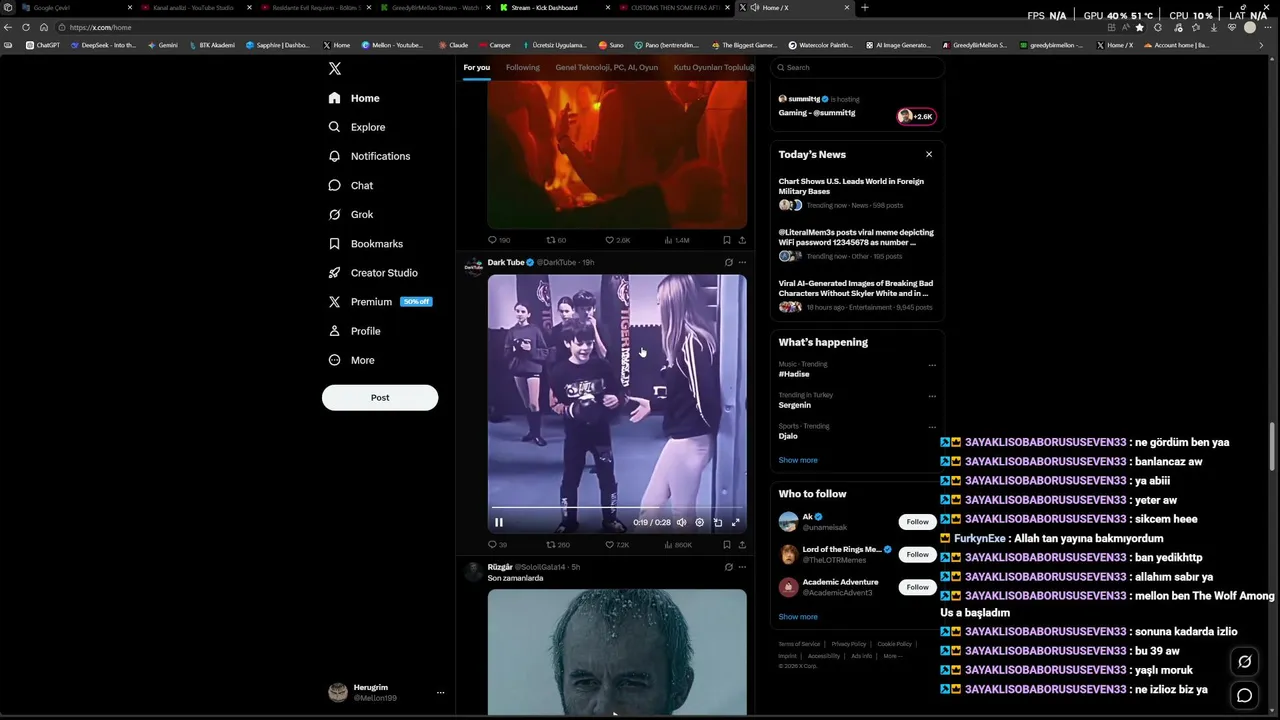1280x720 pixels.
Task: Toggle picture-in-picture on the video
Action: pyautogui.click(x=717, y=522)
